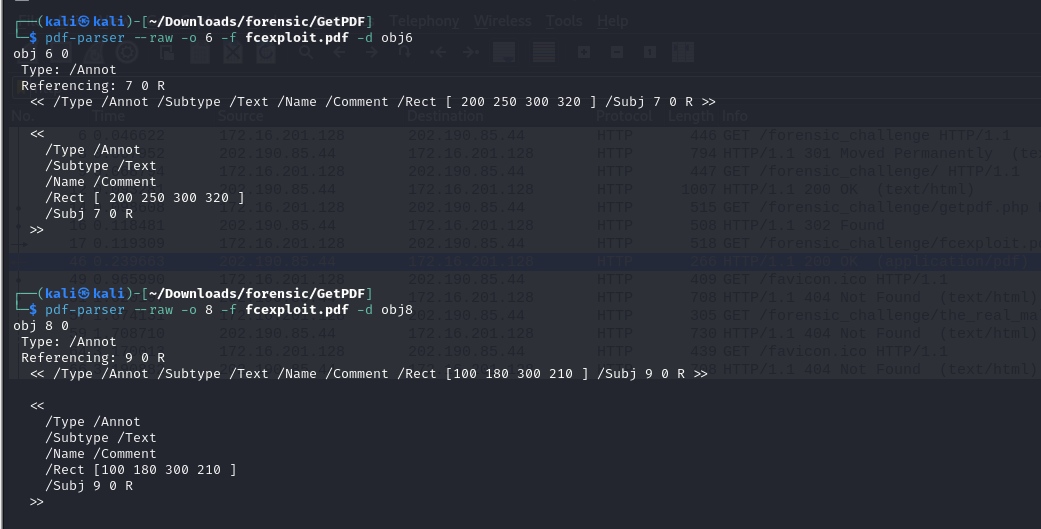Screen dimensions: 1041x529
Task: Open the Wireless menu
Action: coord(503,21)
